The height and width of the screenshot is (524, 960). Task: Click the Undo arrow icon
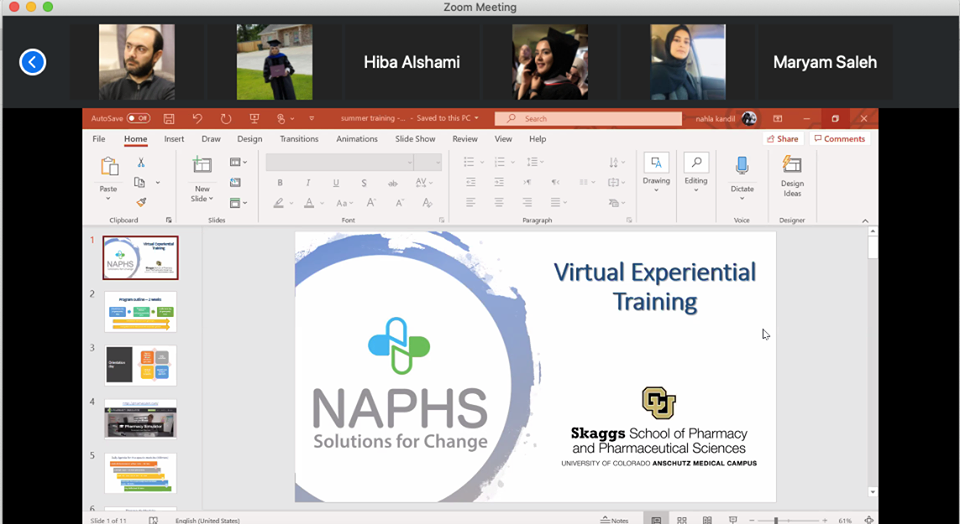point(197,118)
